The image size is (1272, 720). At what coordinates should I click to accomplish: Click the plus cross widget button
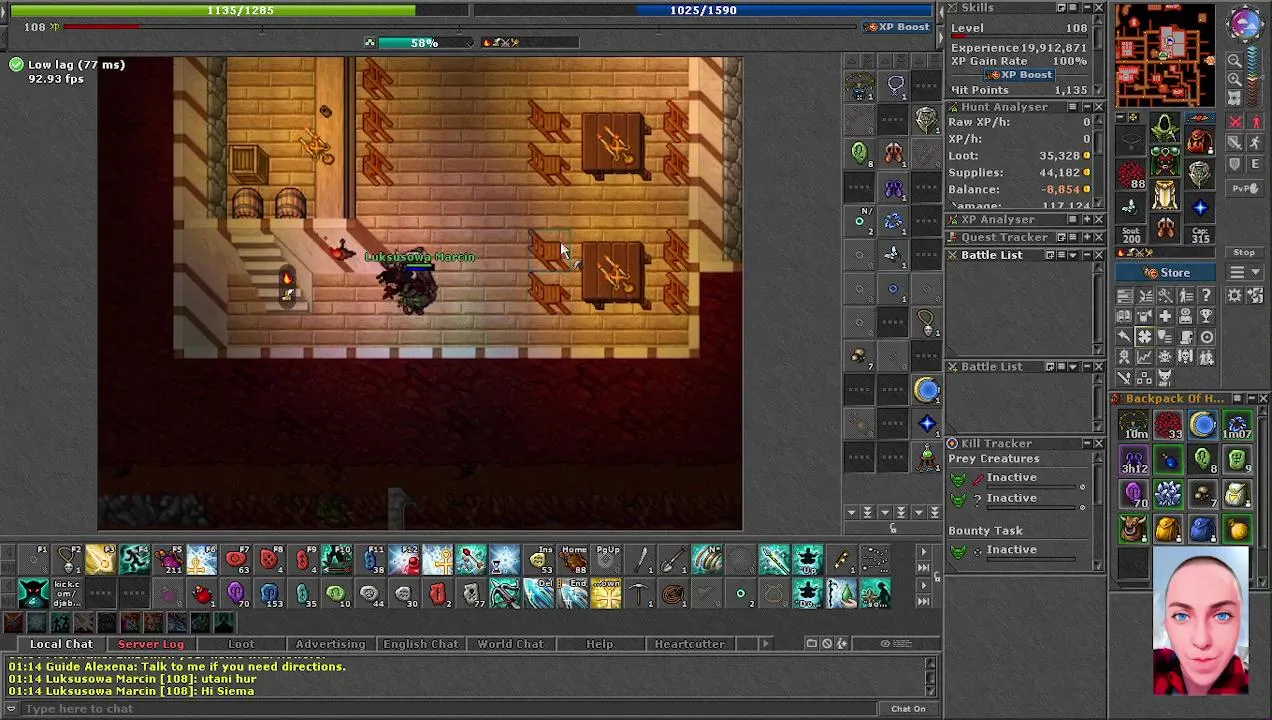(x=1165, y=316)
